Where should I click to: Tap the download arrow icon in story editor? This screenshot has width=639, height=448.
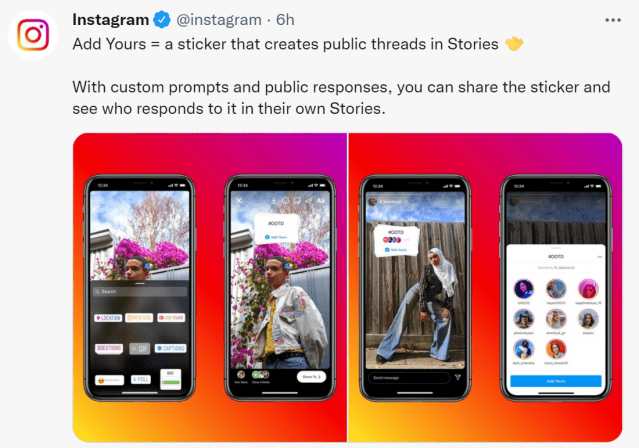[x=274, y=201]
